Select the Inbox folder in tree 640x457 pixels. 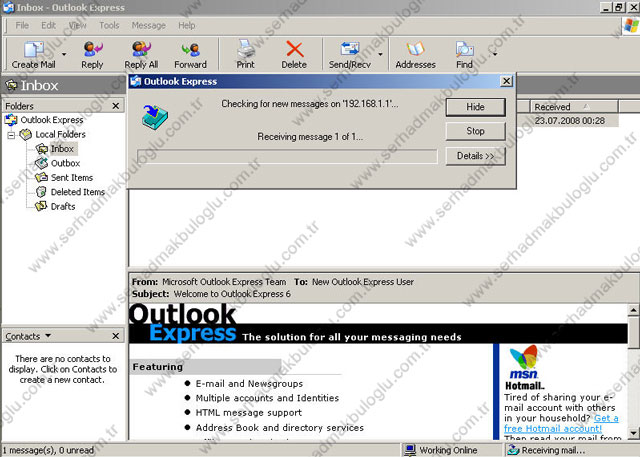[x=62, y=149]
